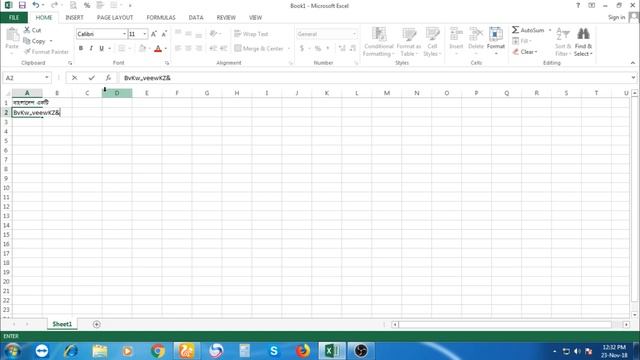Open the Format cells button in Cells group
The image size is (640, 360).
point(496,41)
